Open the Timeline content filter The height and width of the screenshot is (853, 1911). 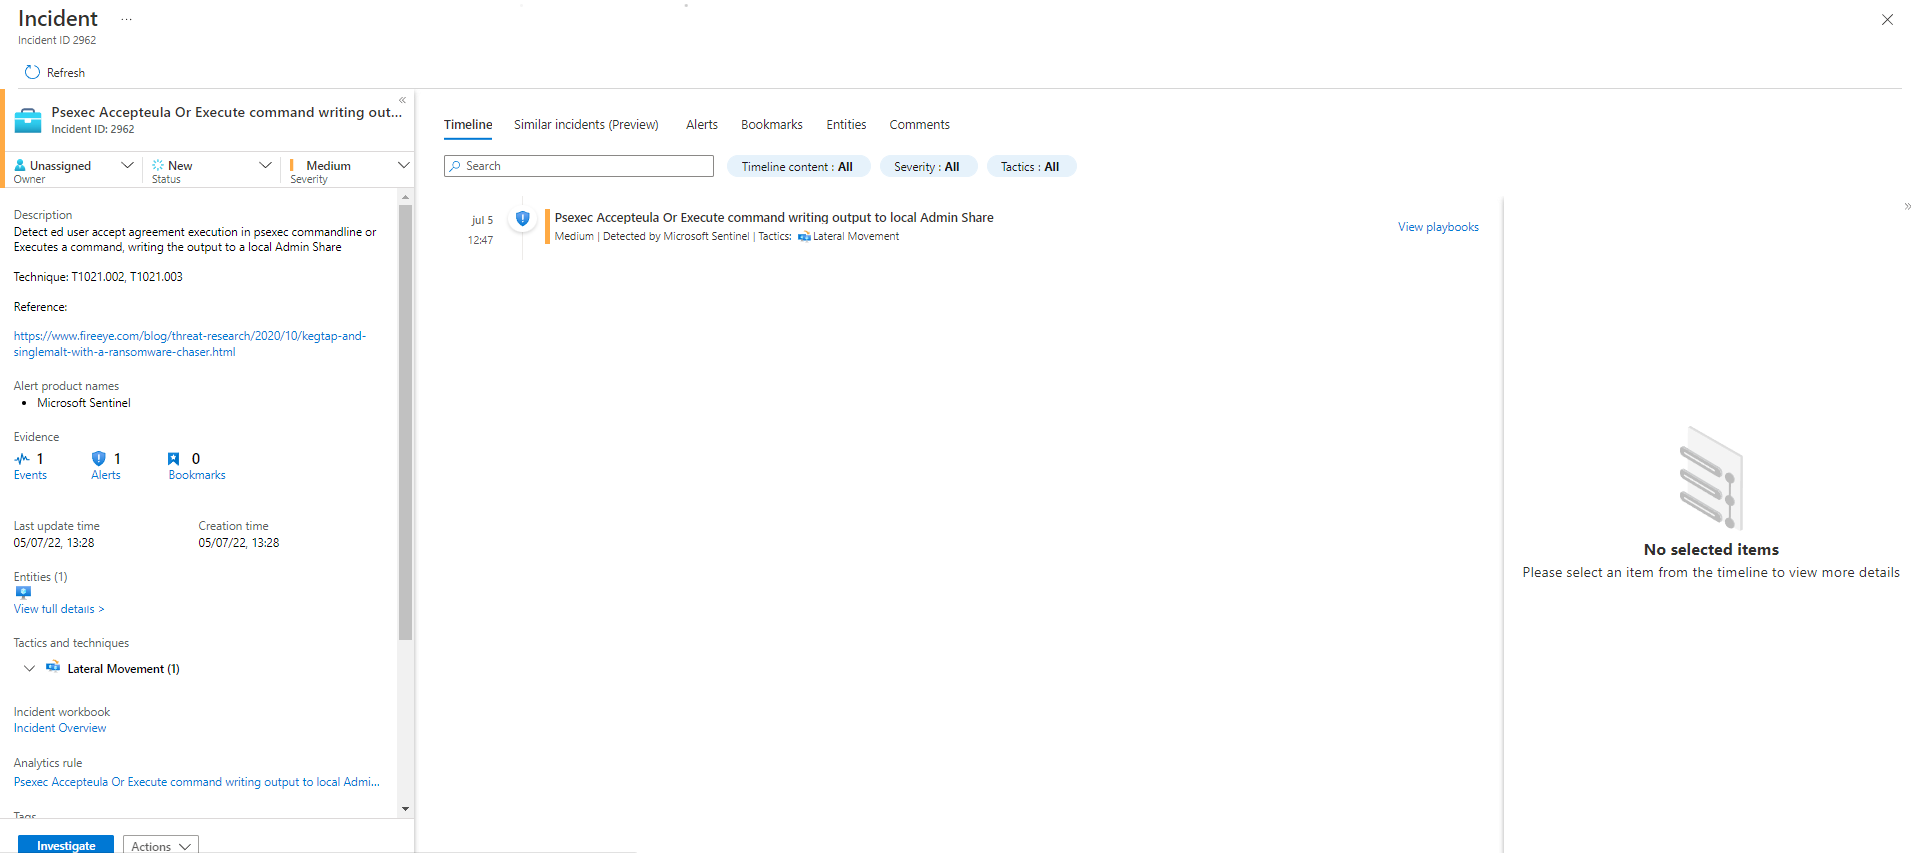point(797,167)
